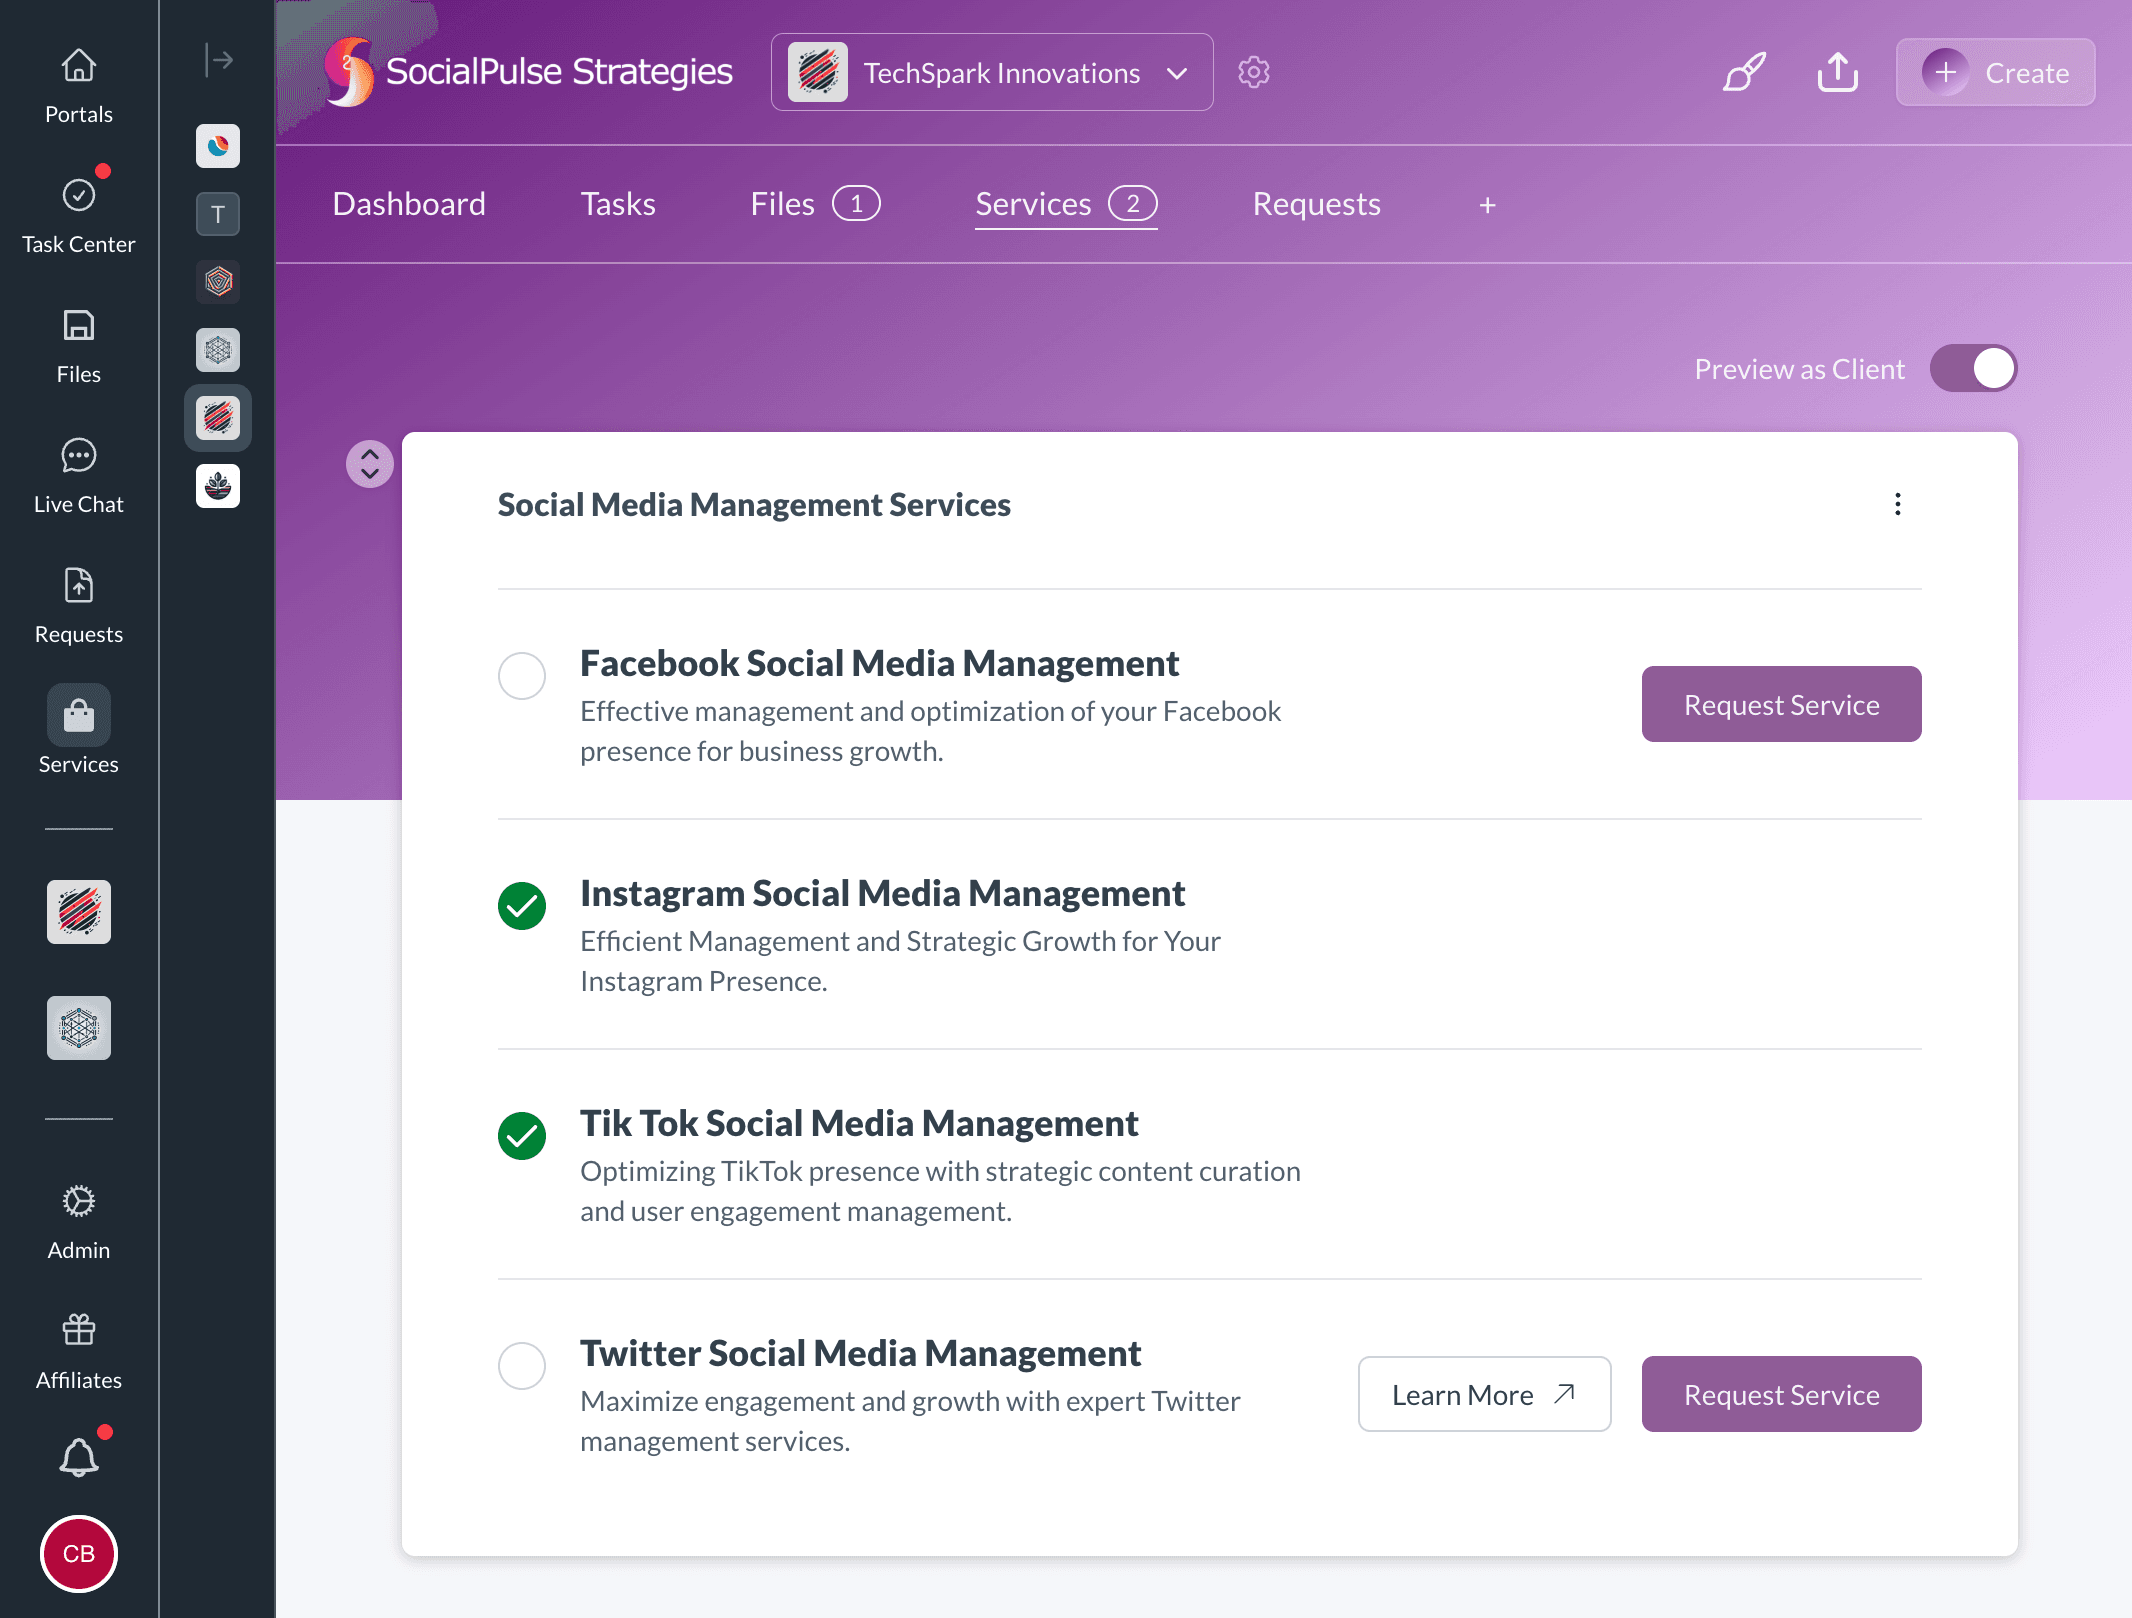Click Learn More for Twitter management
This screenshot has width=2132, height=1618.
coord(1483,1393)
